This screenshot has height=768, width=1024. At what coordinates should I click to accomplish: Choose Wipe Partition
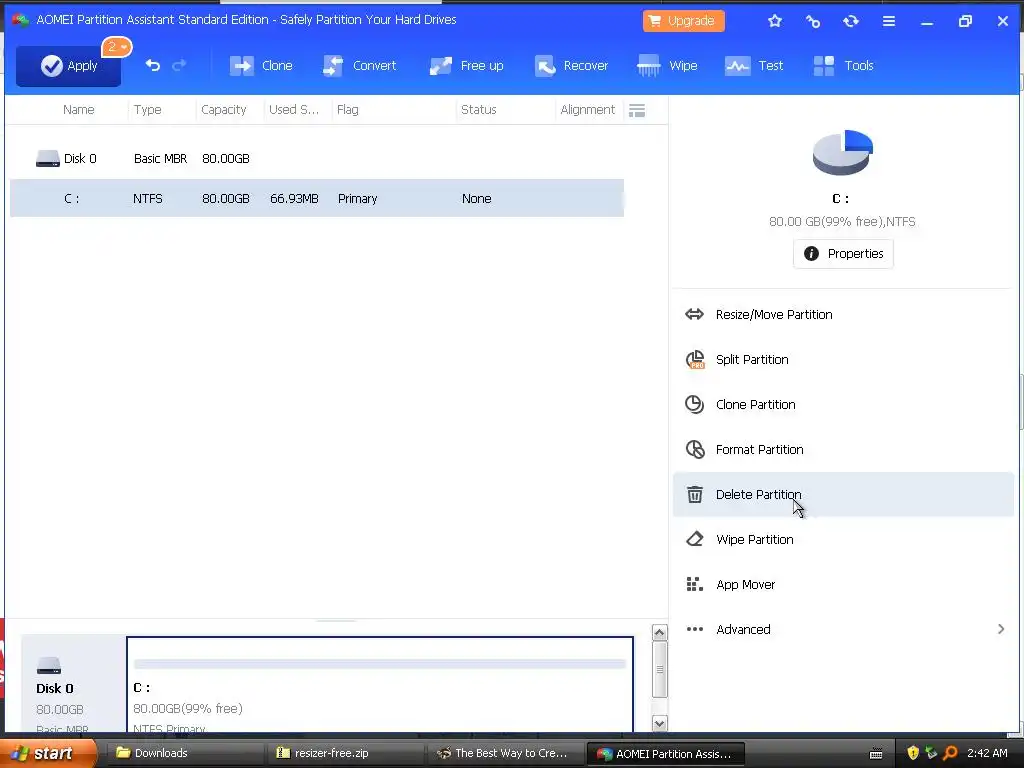pos(843,539)
